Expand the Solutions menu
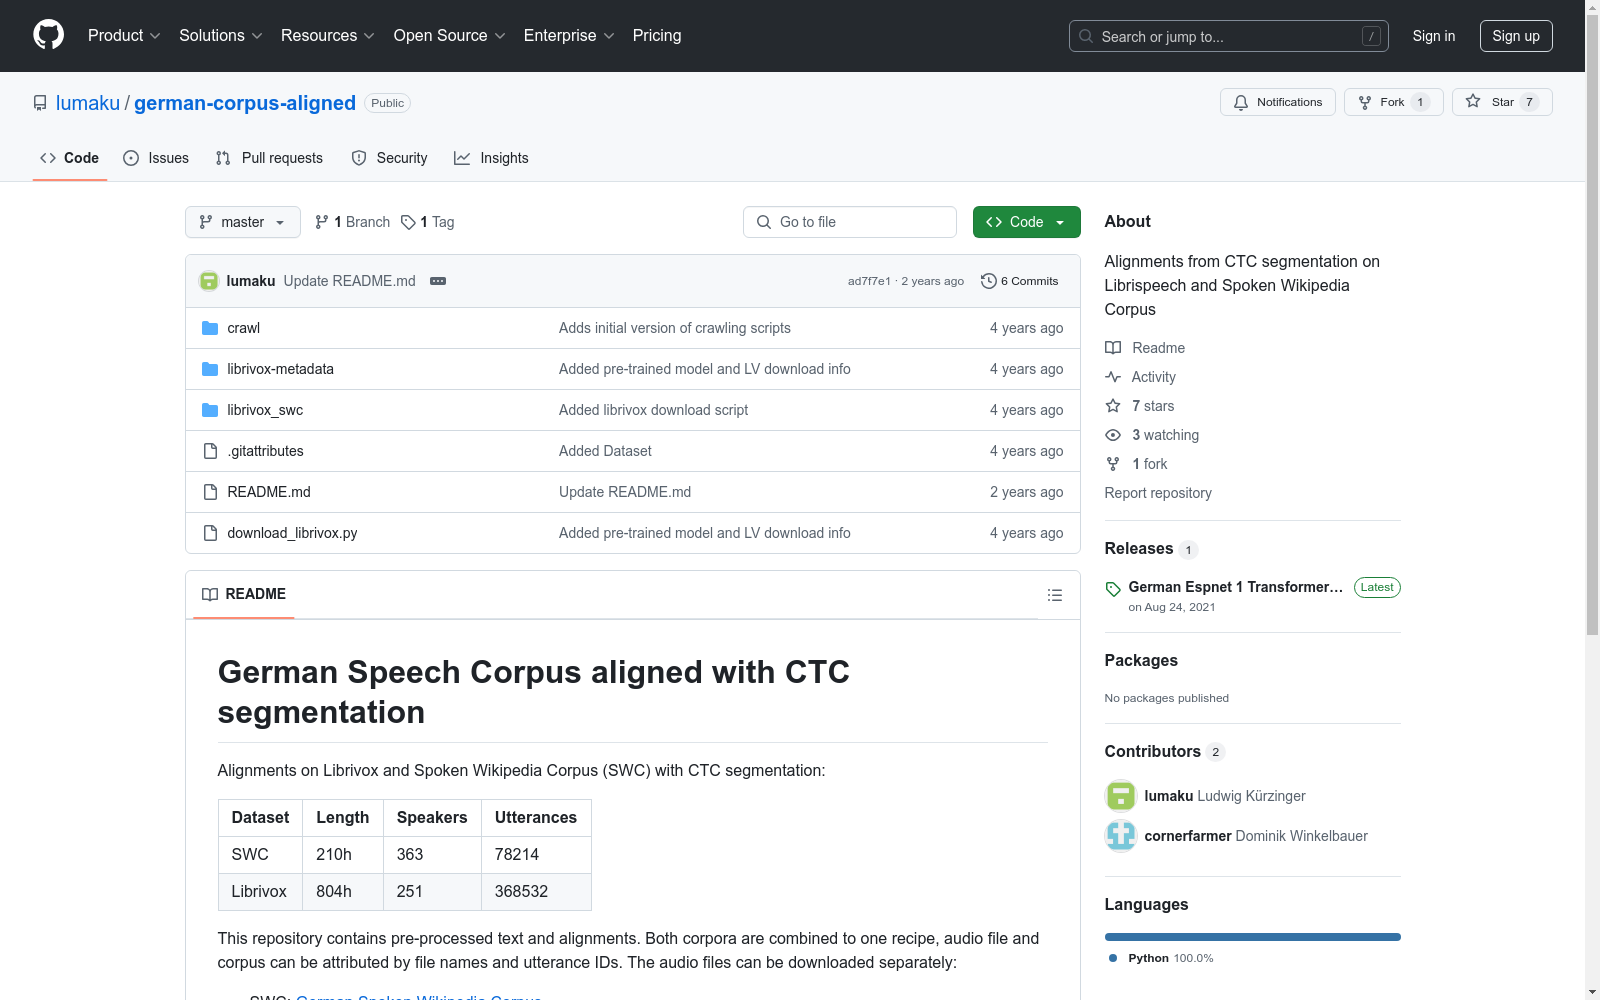Image resolution: width=1600 pixels, height=1000 pixels. click(221, 36)
